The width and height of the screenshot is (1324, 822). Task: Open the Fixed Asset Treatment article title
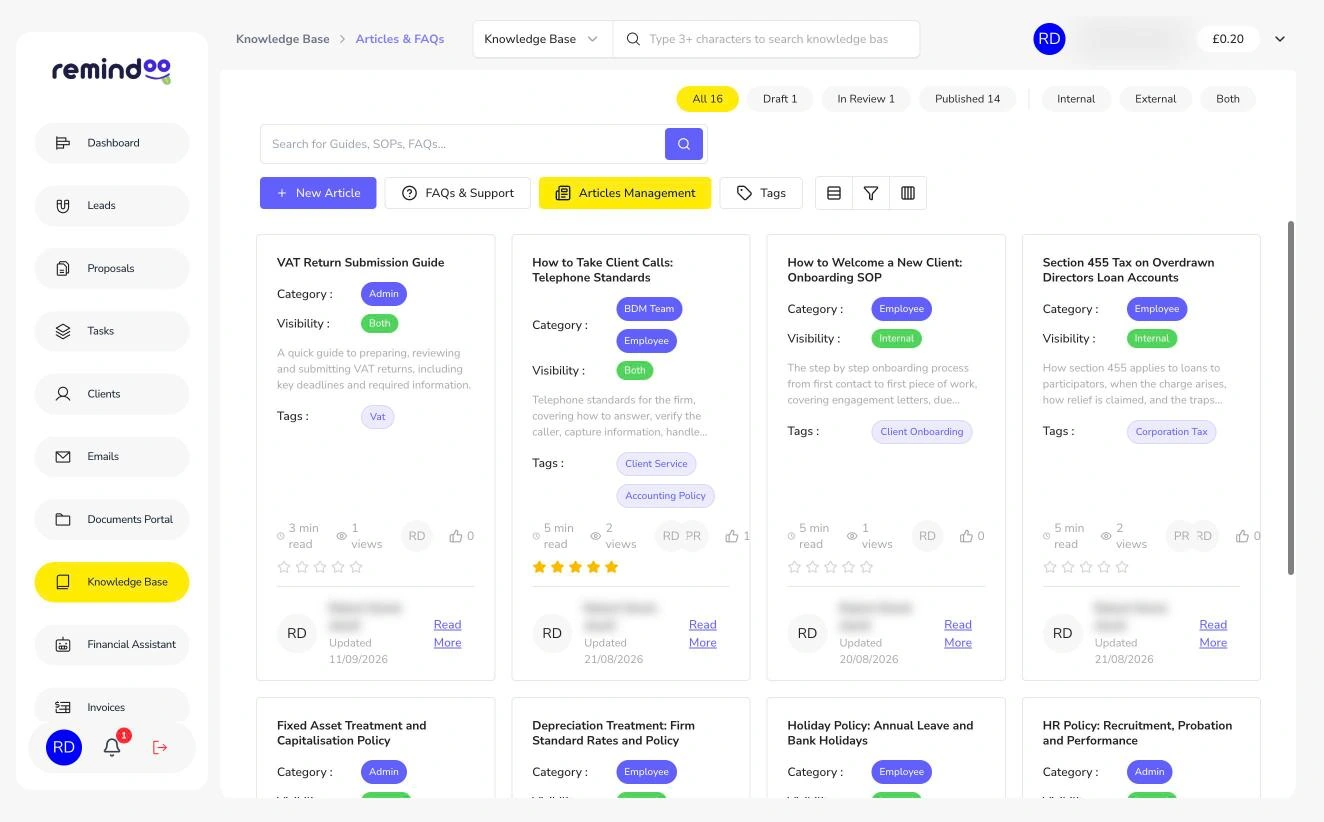pyautogui.click(x=351, y=733)
